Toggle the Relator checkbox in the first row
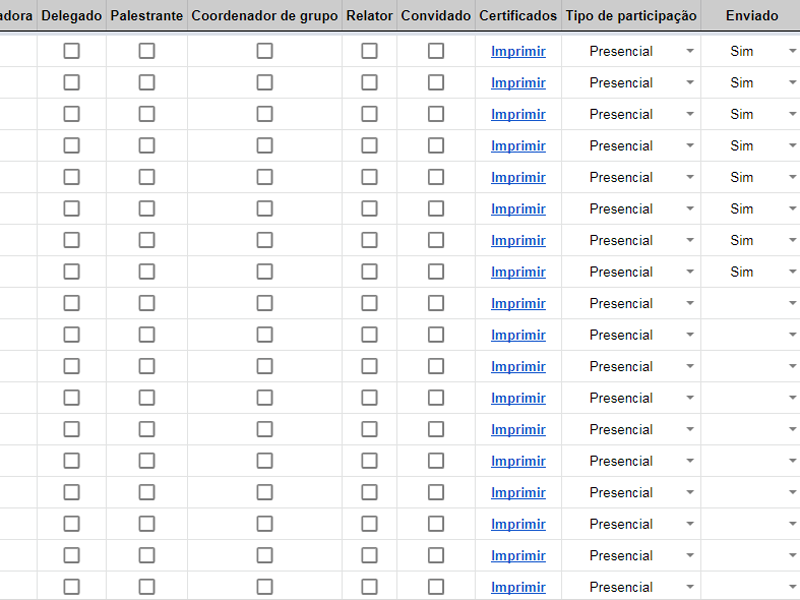Viewport: 800px width, 600px height. (369, 51)
